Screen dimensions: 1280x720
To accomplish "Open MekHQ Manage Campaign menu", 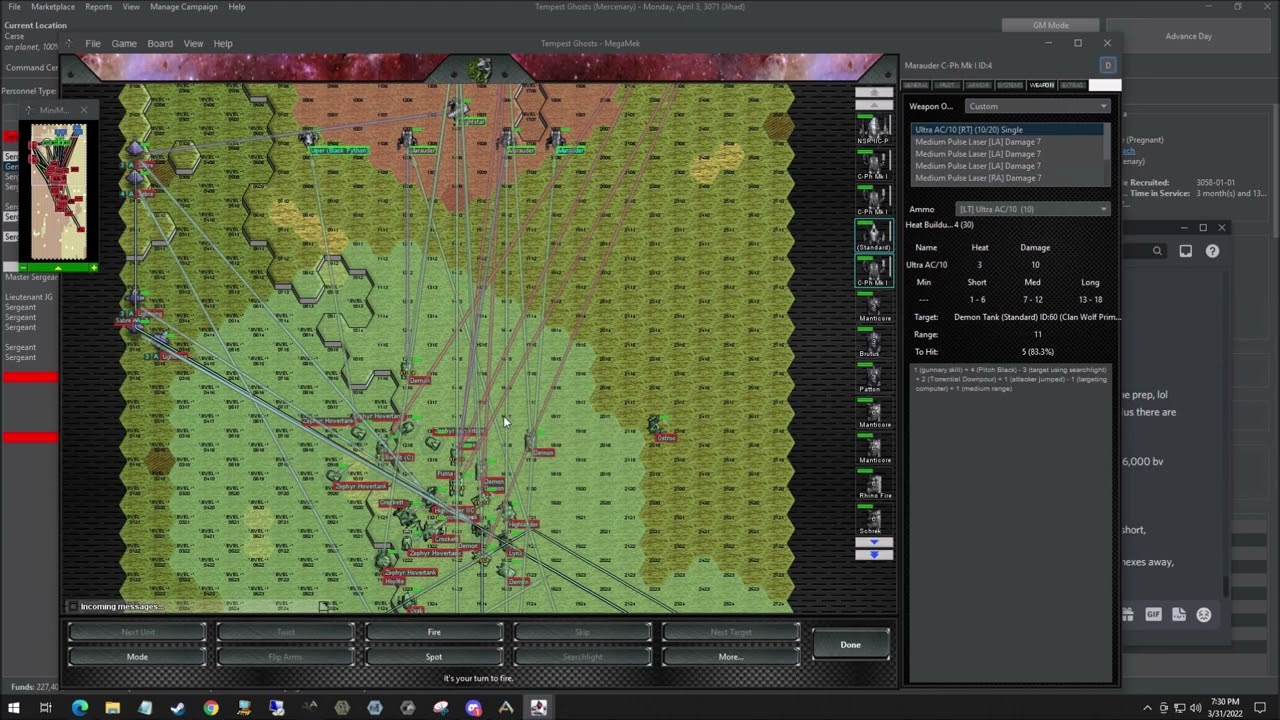I will pyautogui.click(x=184, y=7).
